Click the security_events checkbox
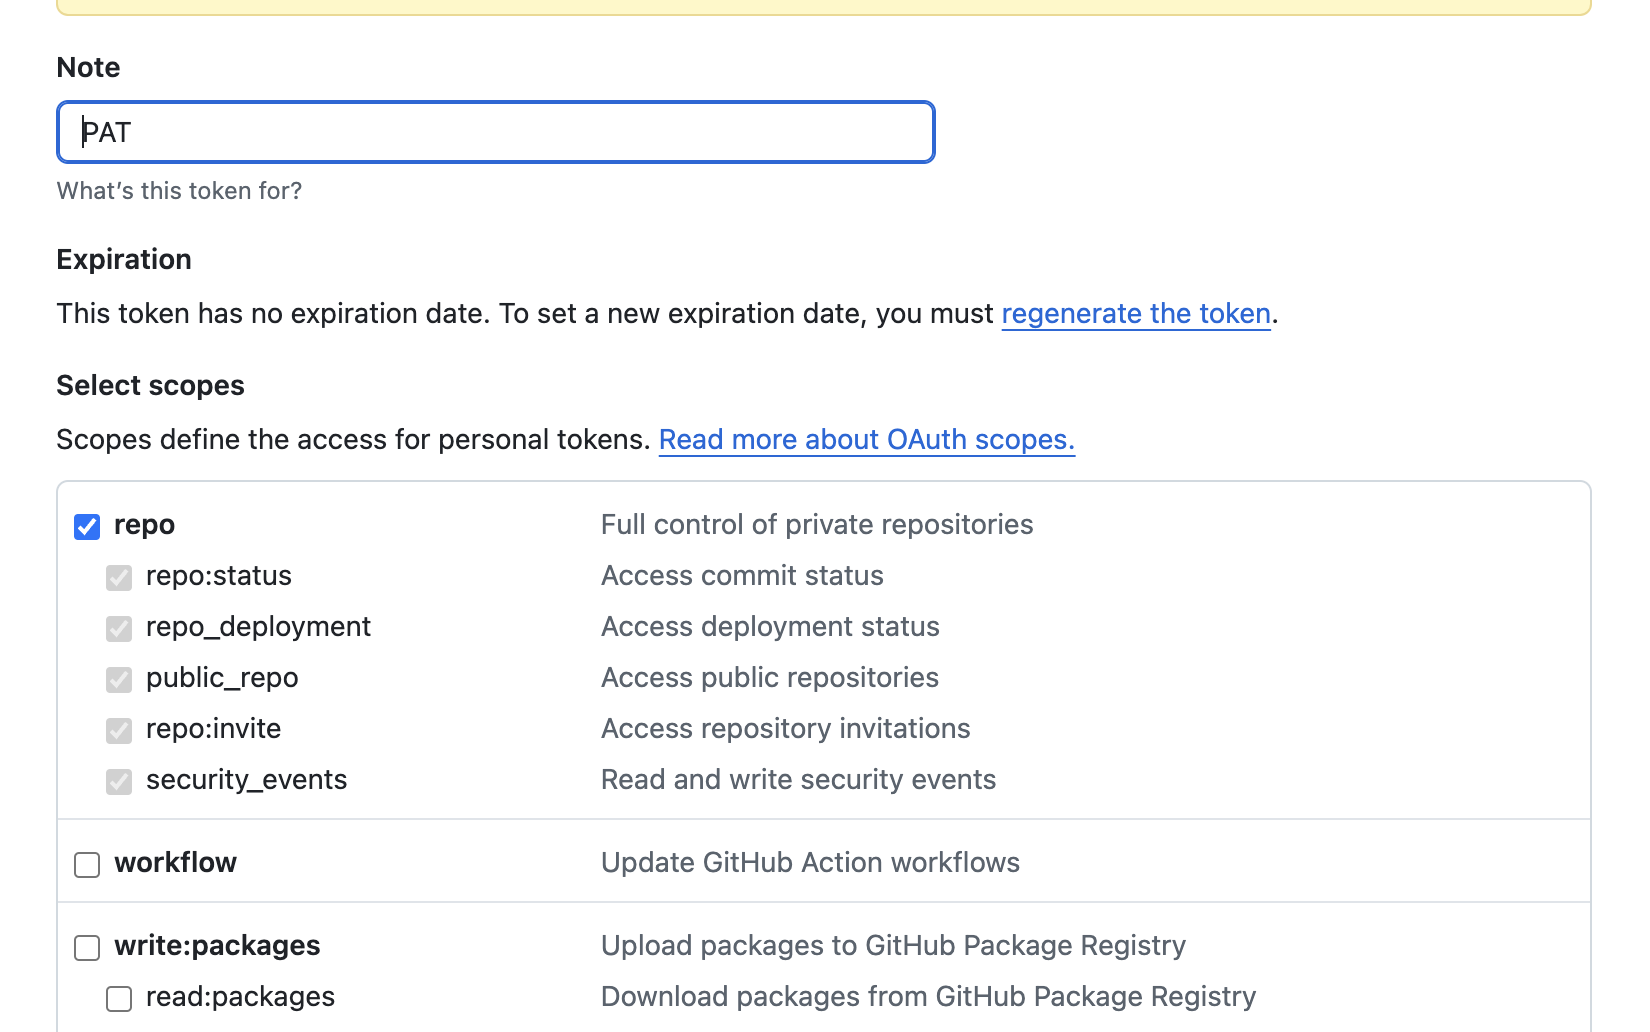This screenshot has width=1650, height=1032. [x=119, y=782]
